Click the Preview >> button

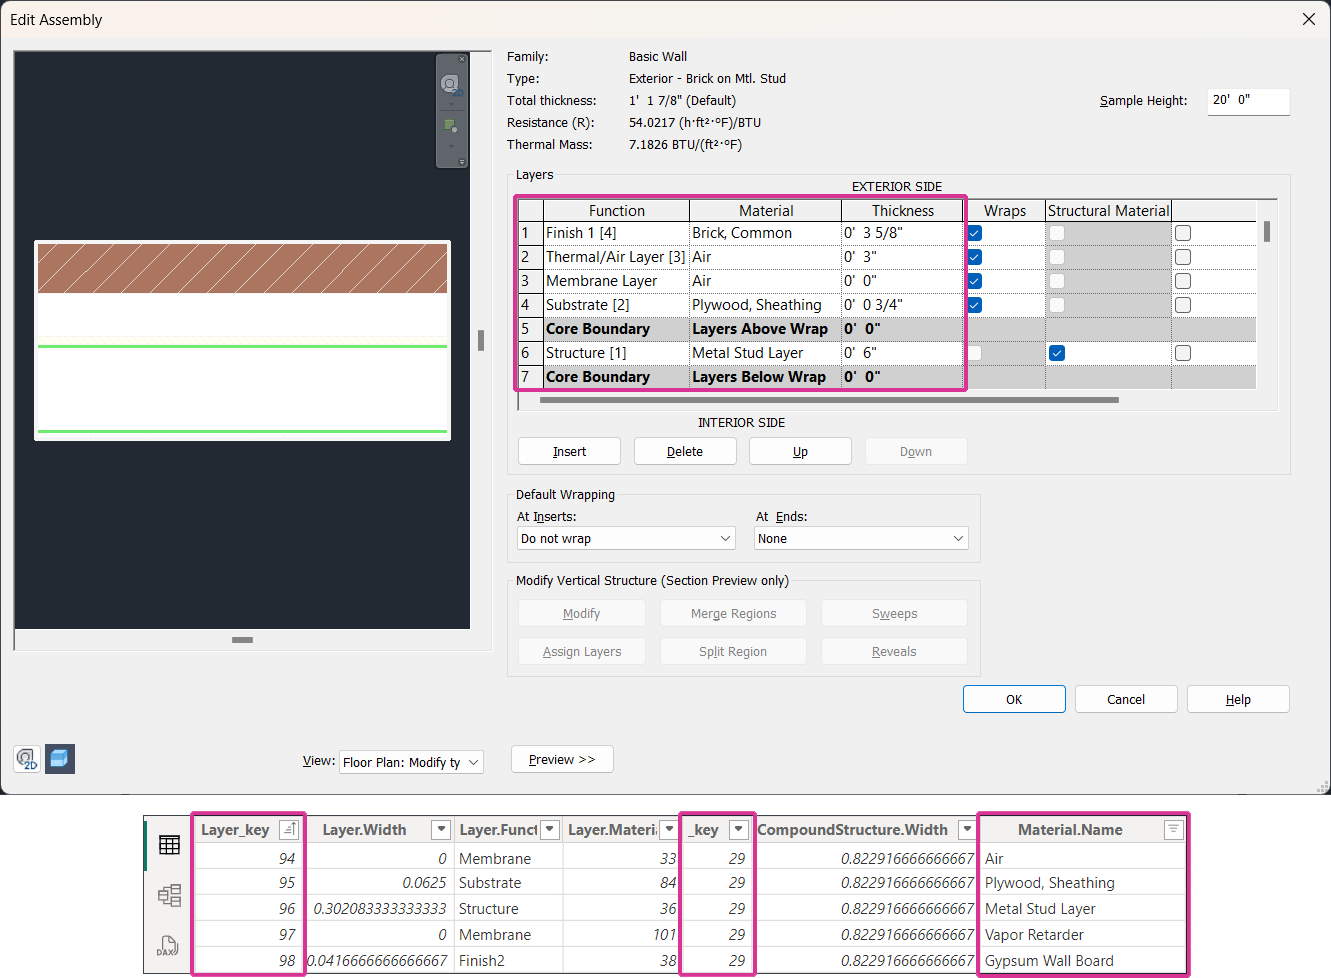coord(562,759)
